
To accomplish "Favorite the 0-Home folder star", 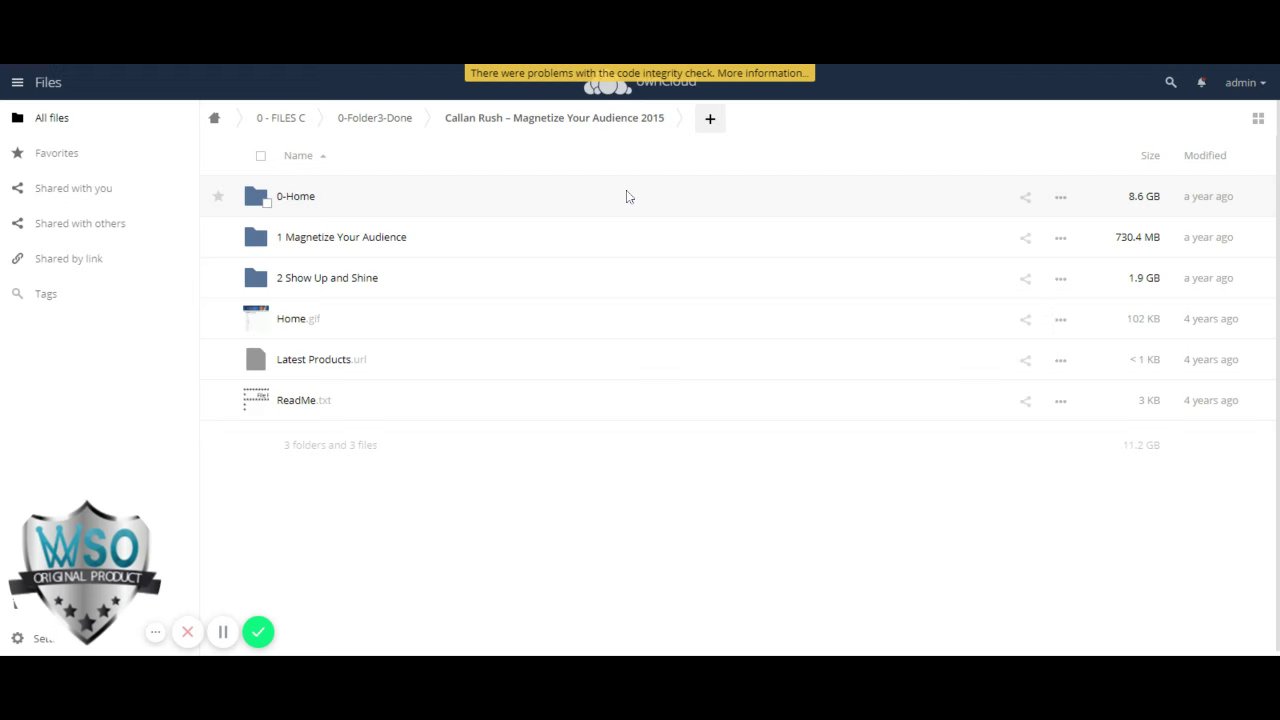I will tap(218, 196).
